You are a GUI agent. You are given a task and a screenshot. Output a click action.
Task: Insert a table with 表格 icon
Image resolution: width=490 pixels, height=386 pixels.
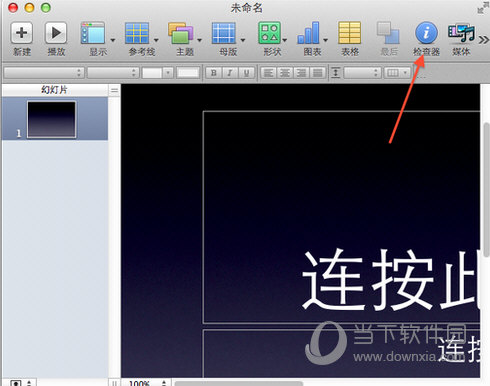click(349, 33)
